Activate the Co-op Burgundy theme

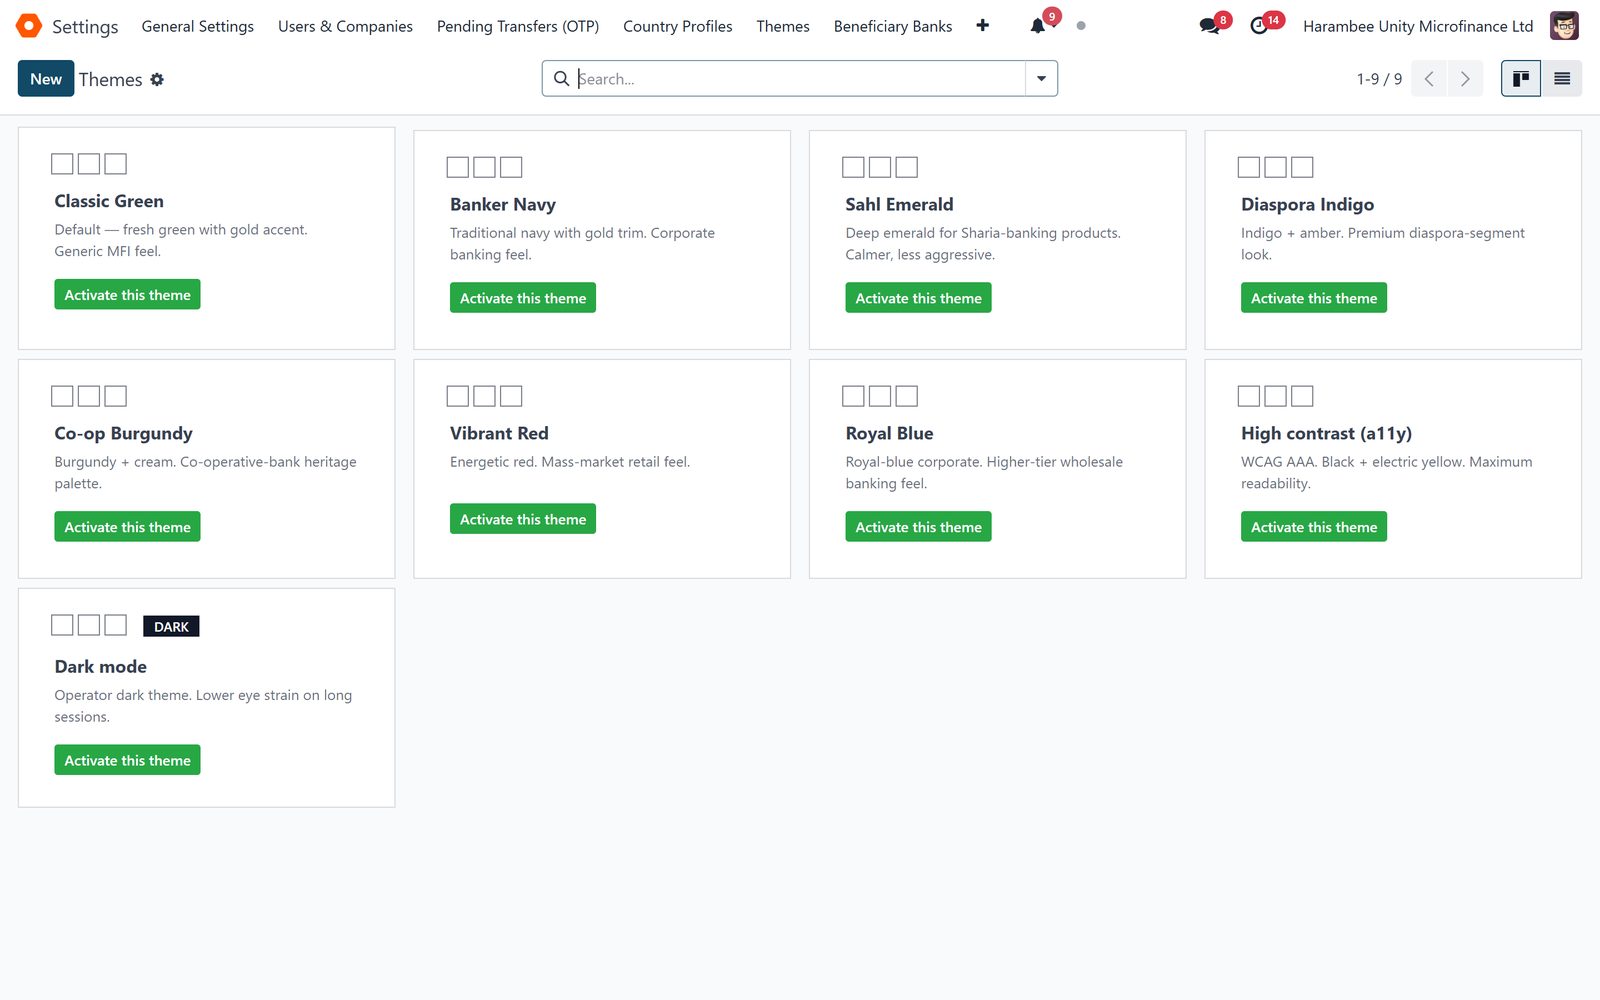point(127,527)
